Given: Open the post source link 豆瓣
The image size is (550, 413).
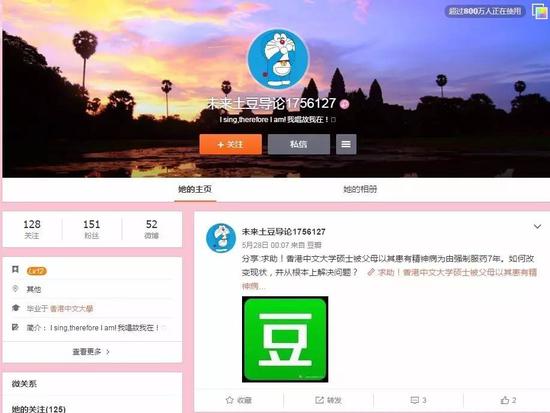Looking at the screenshot, I should (314, 245).
